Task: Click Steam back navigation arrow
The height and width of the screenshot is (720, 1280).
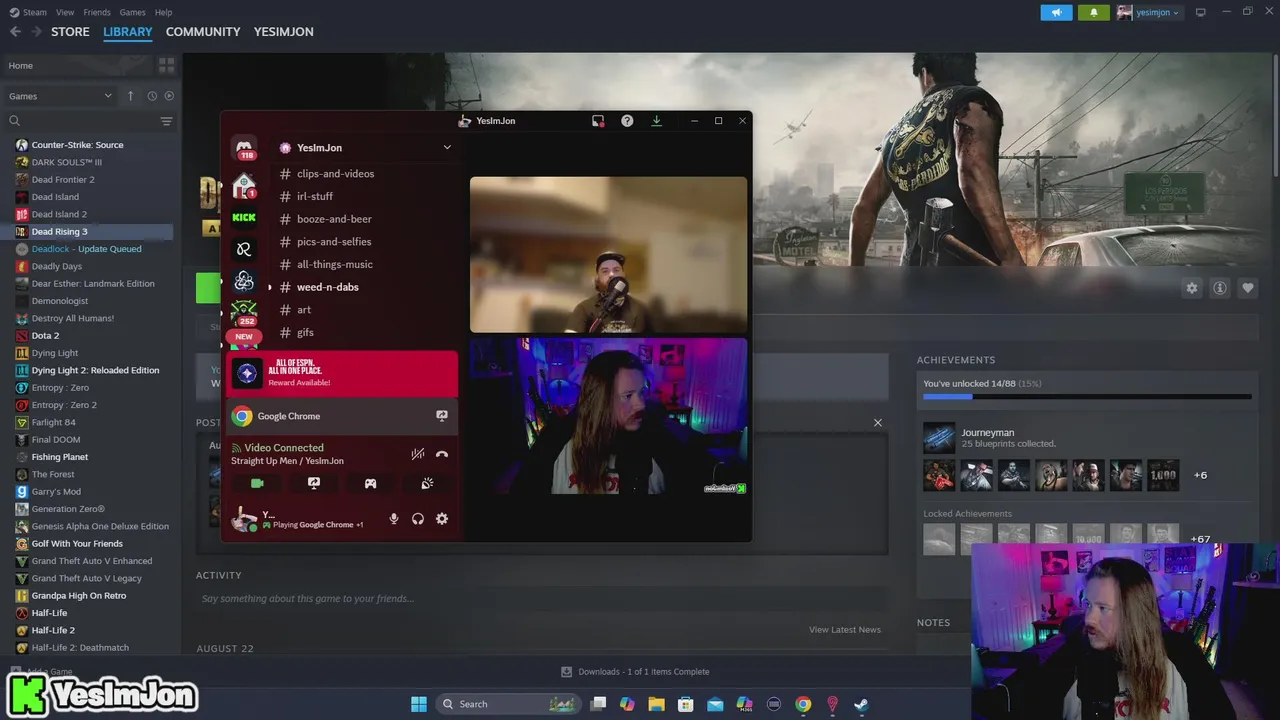Action: tap(15, 32)
